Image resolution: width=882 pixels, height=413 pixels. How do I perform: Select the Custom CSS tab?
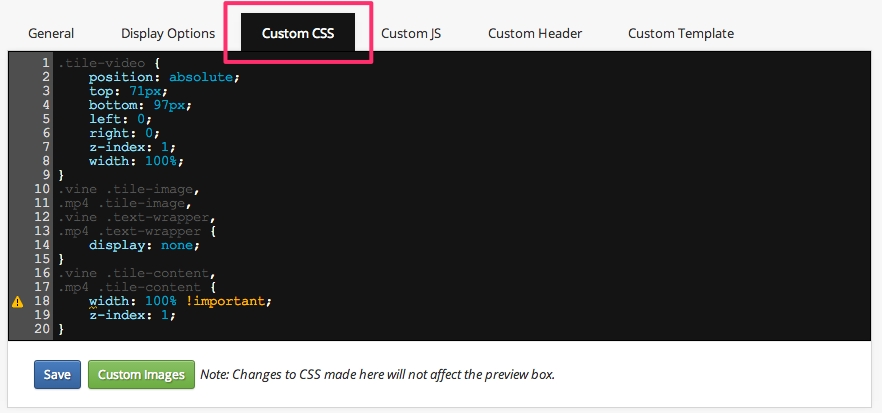[x=306, y=33]
